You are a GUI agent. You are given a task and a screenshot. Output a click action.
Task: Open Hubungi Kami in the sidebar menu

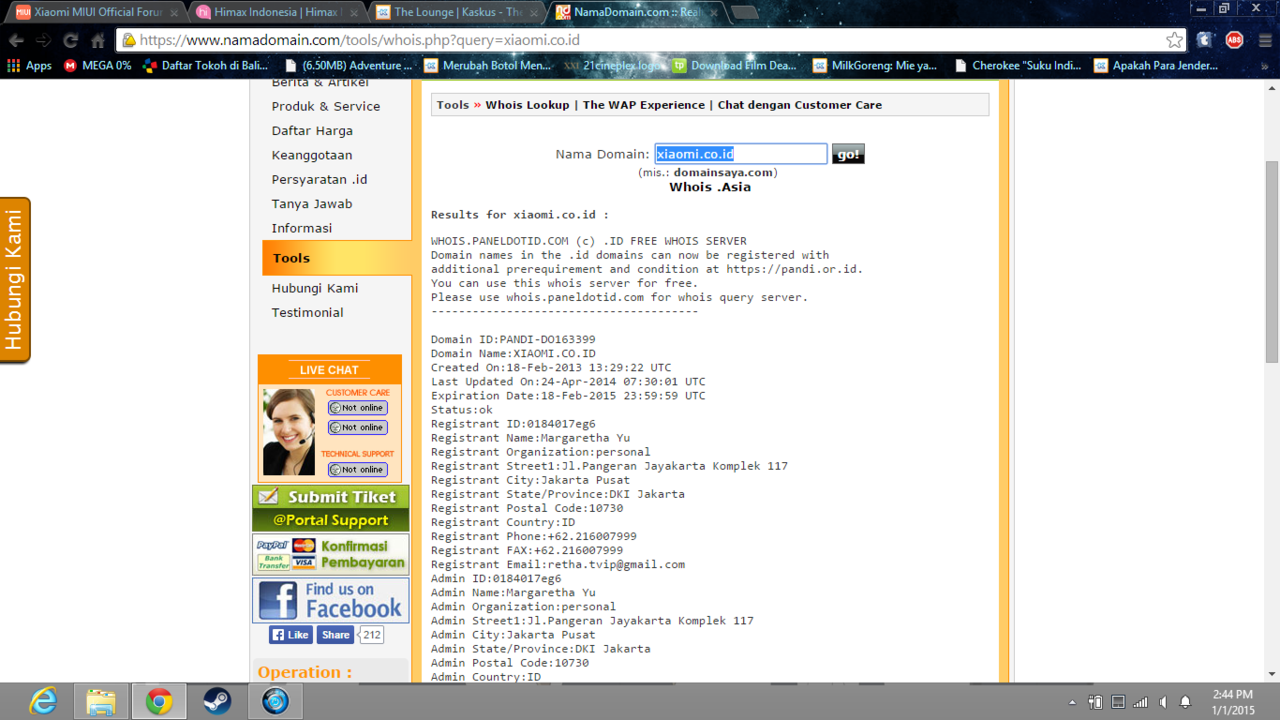point(315,288)
